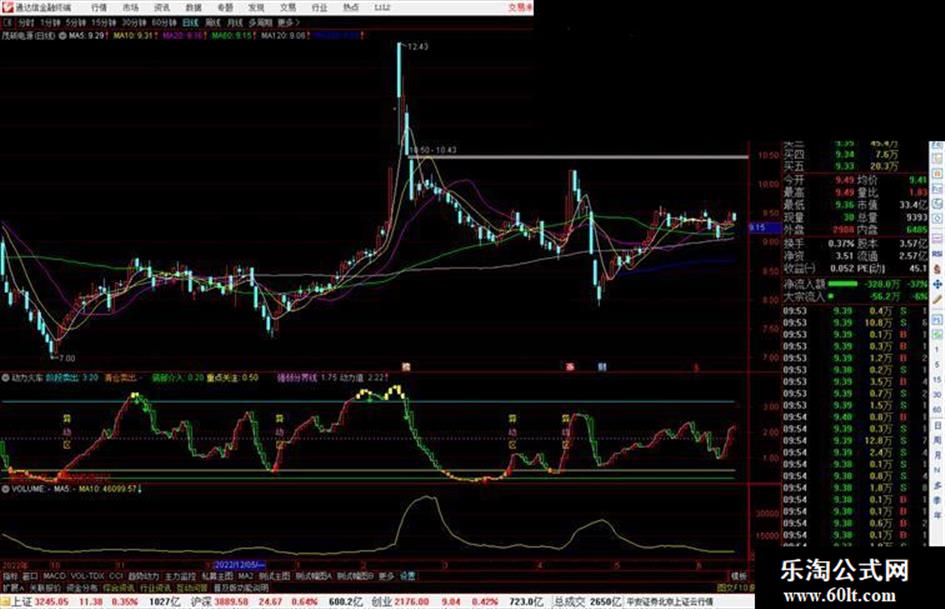Image resolution: width=945 pixels, height=609 pixels.
Task: Click the 月 period shortcut in right sidebar
Action: coord(937,455)
